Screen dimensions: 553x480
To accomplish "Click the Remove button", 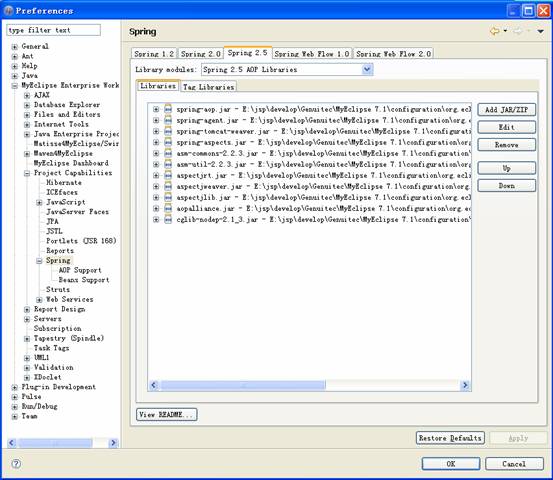I will point(506,145).
